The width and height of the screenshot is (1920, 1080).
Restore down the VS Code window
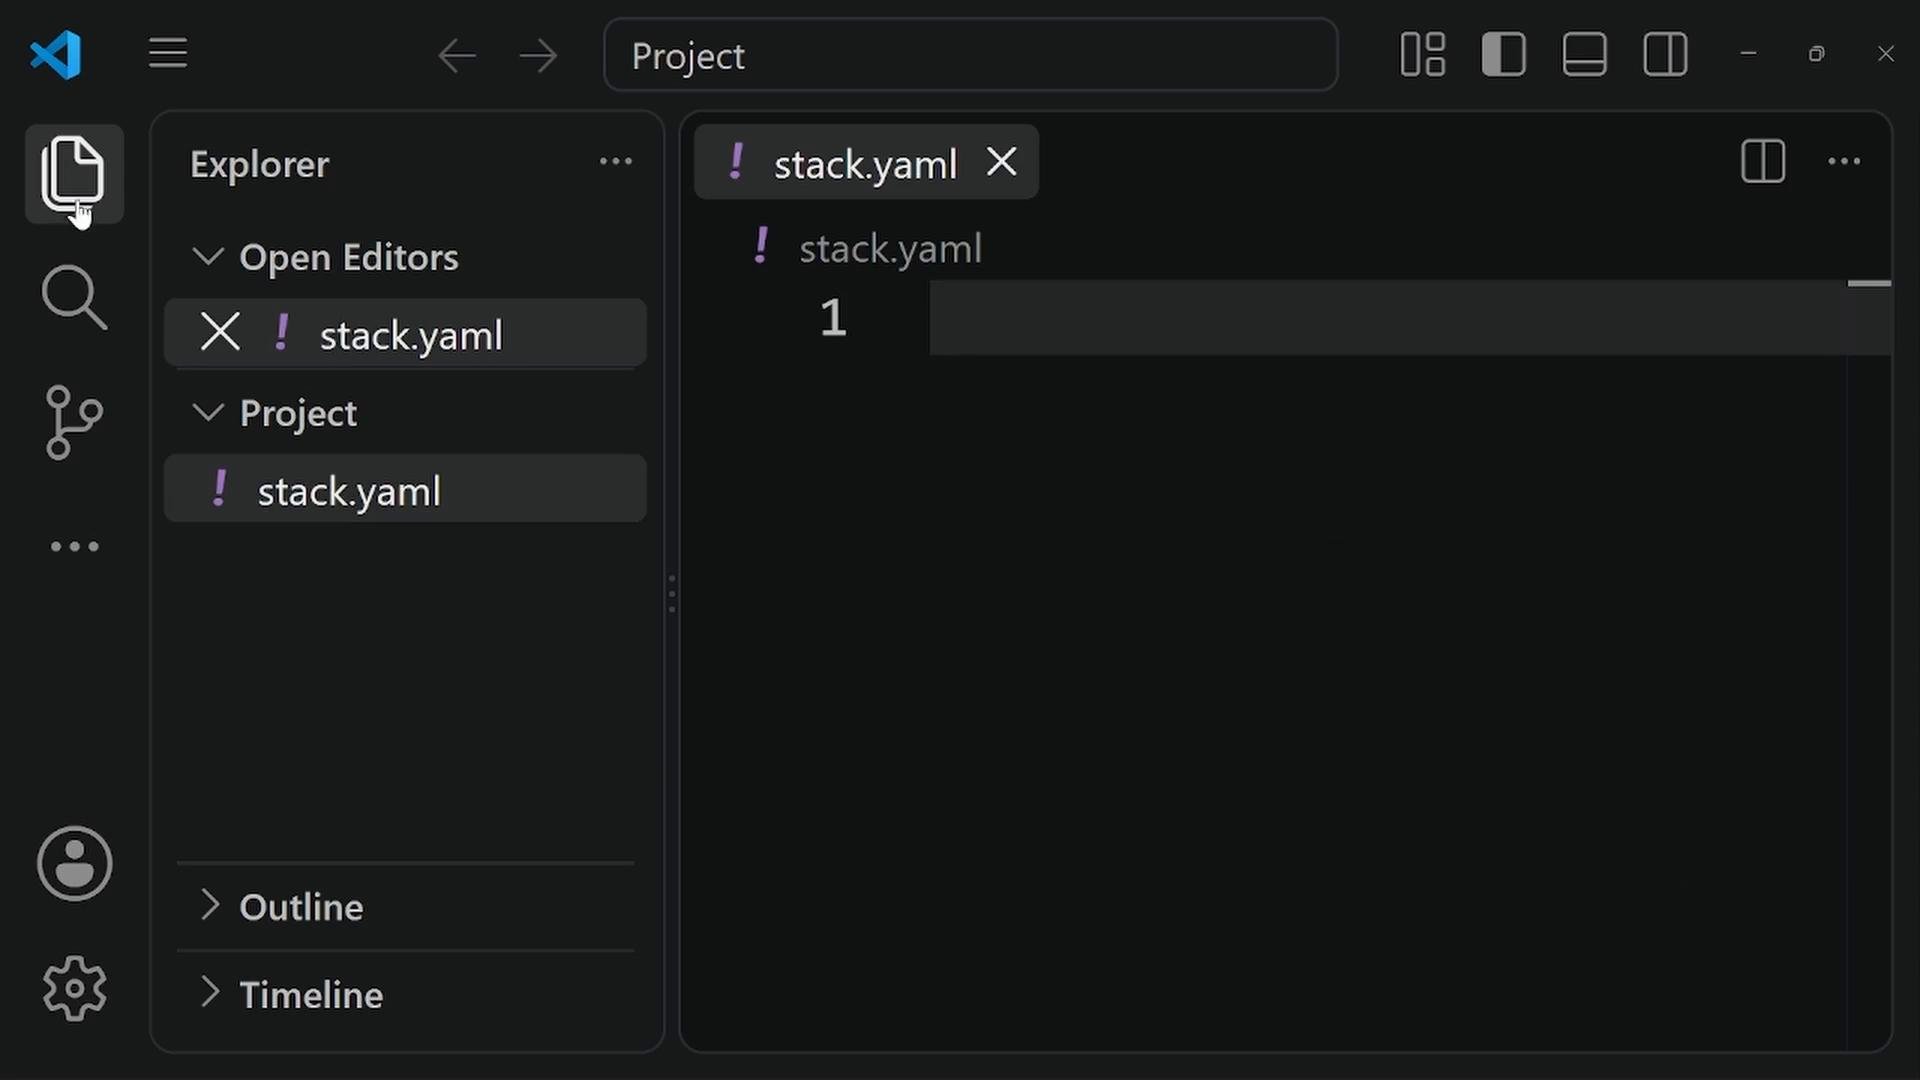click(x=1816, y=53)
